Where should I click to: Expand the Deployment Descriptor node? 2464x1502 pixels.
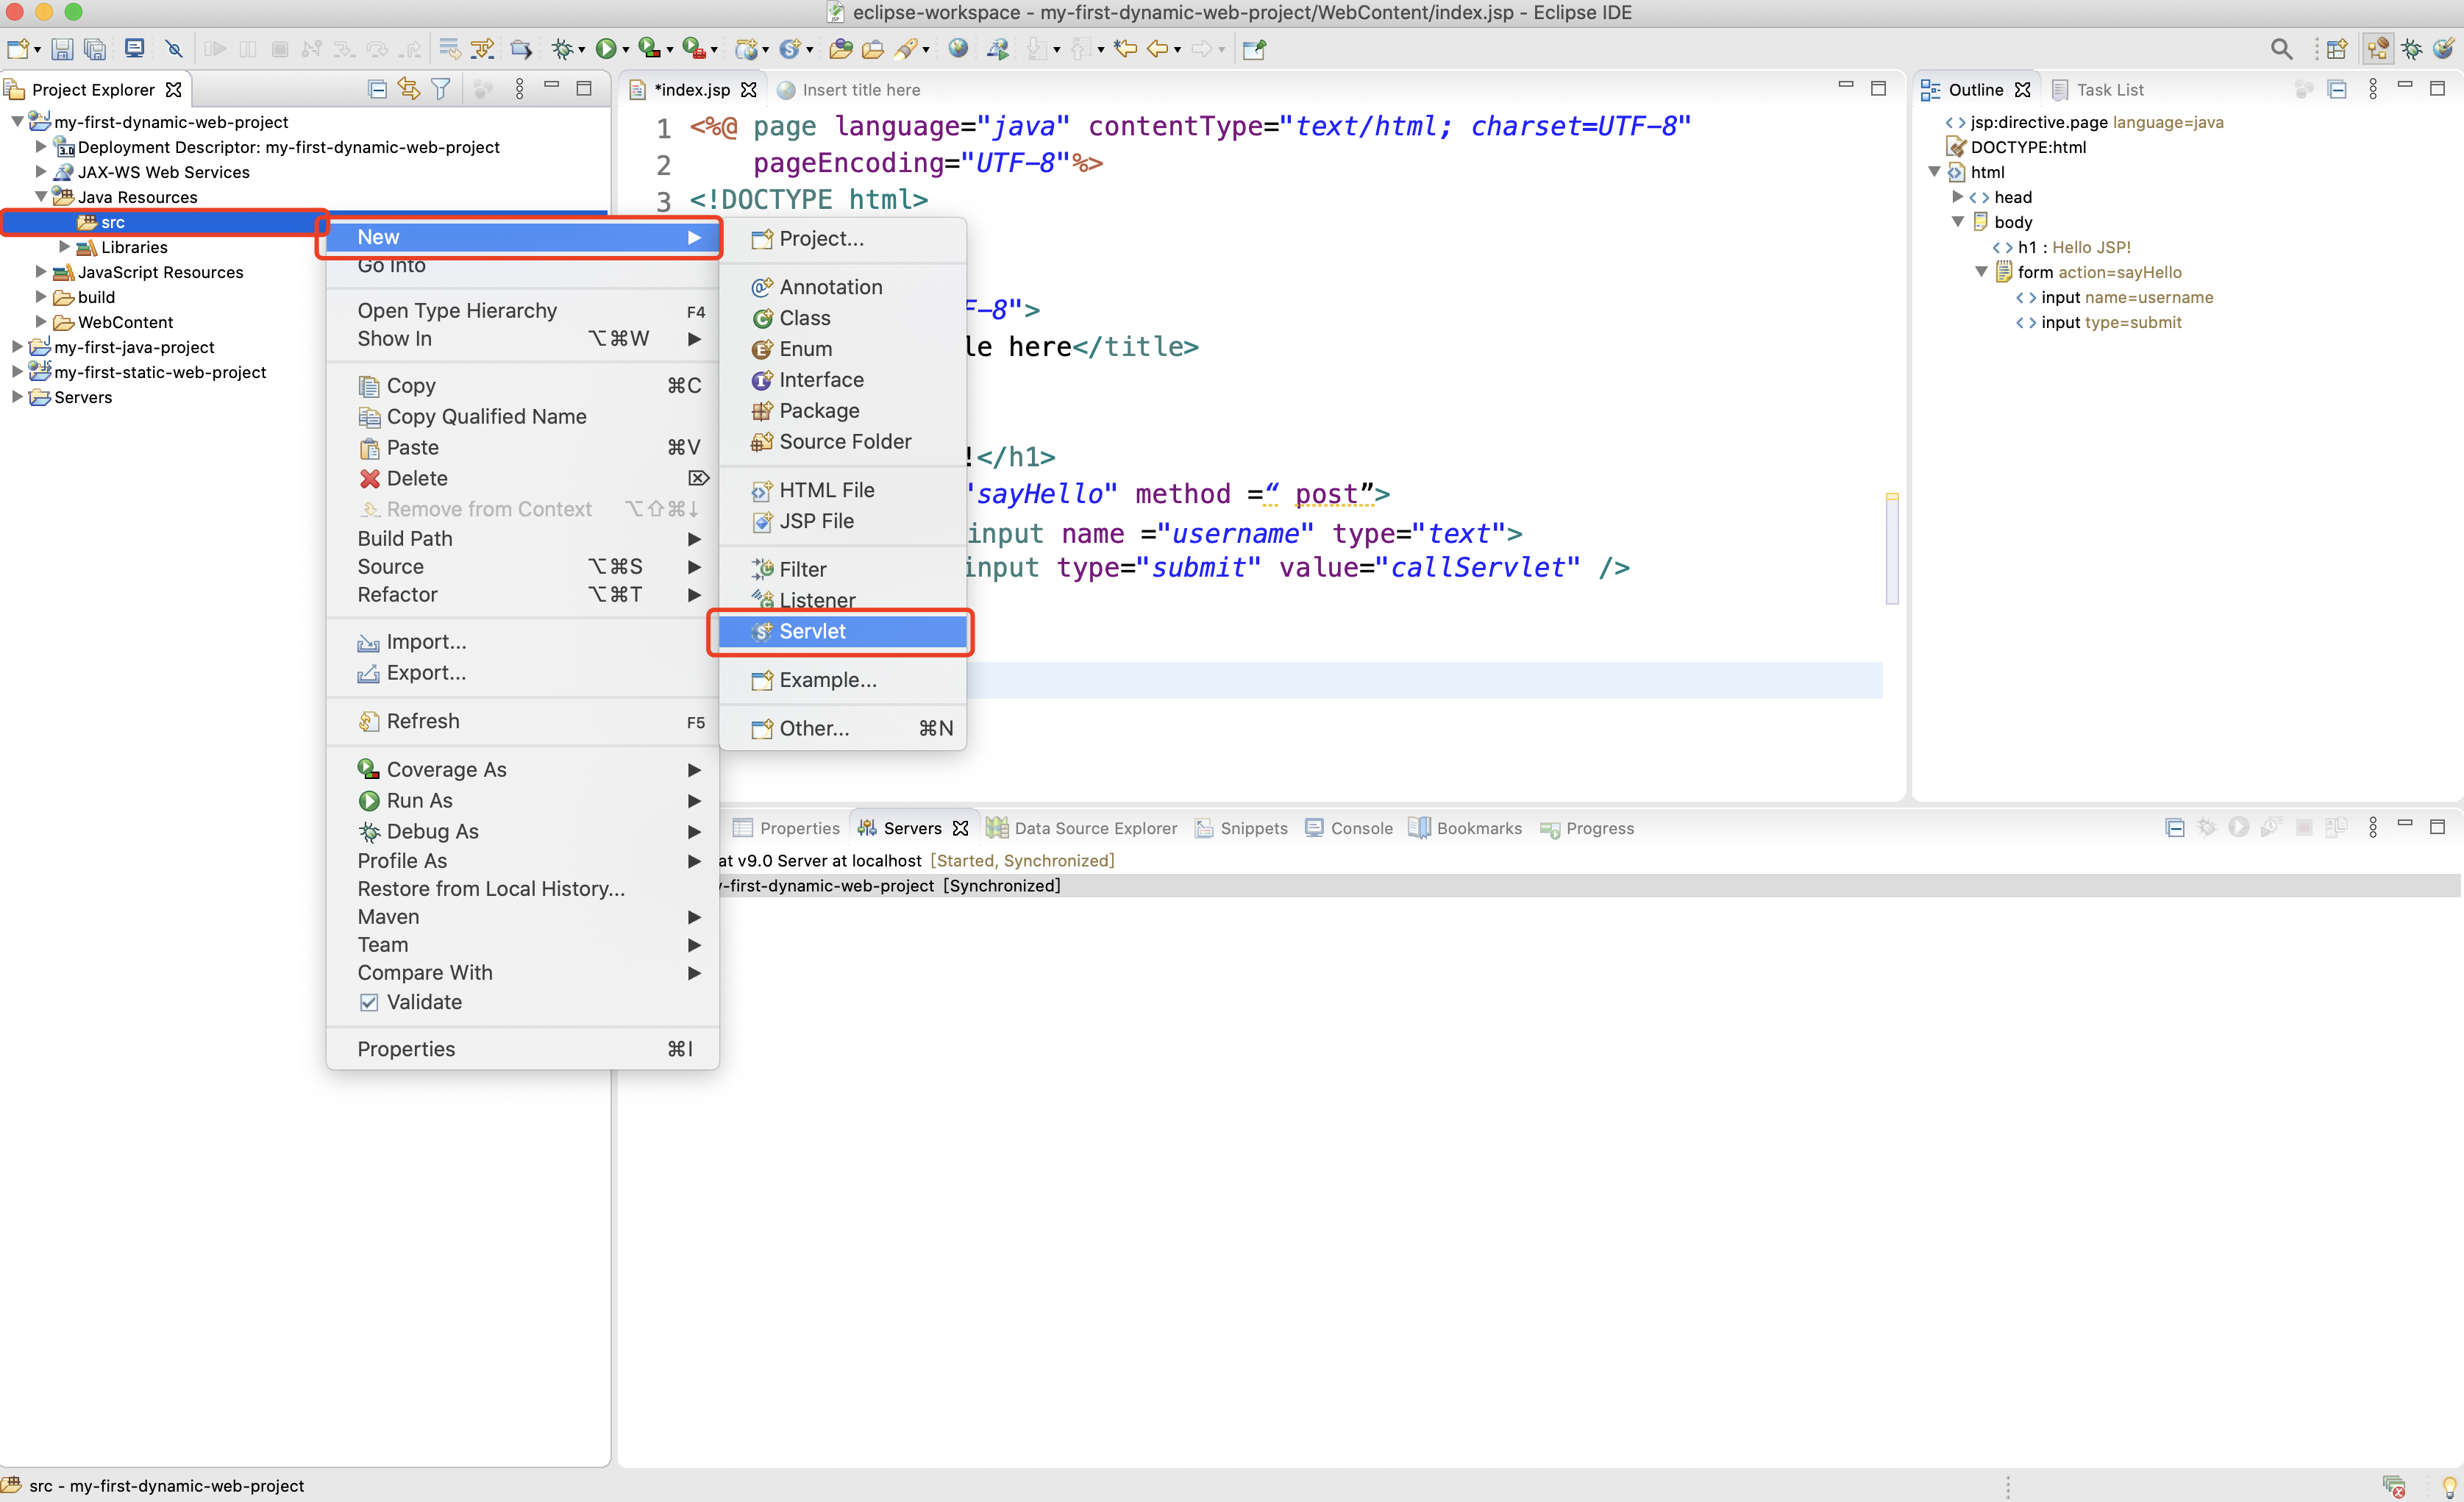41,147
